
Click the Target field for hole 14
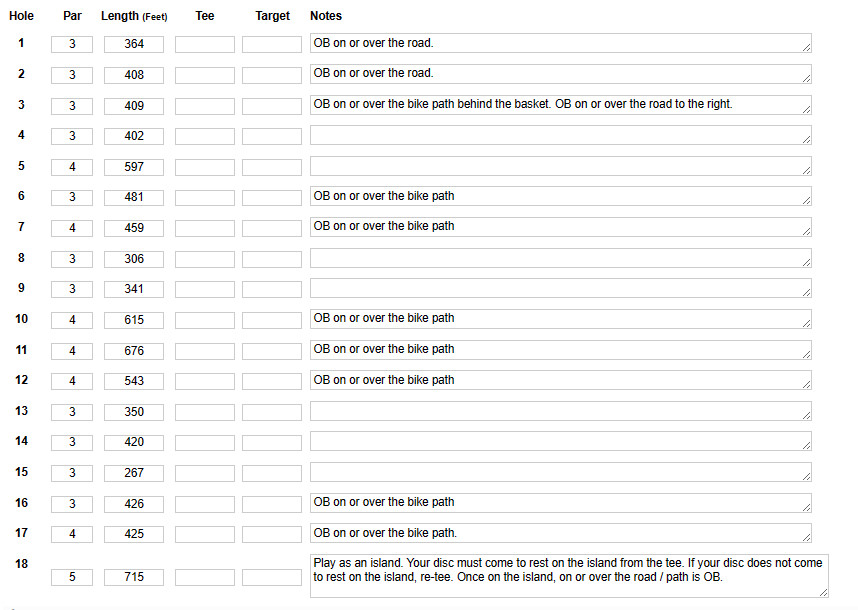[x=272, y=442]
